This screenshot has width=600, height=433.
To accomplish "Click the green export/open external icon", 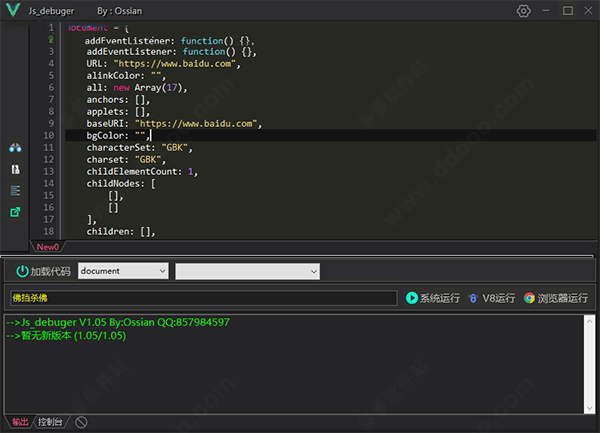I will coord(15,212).
